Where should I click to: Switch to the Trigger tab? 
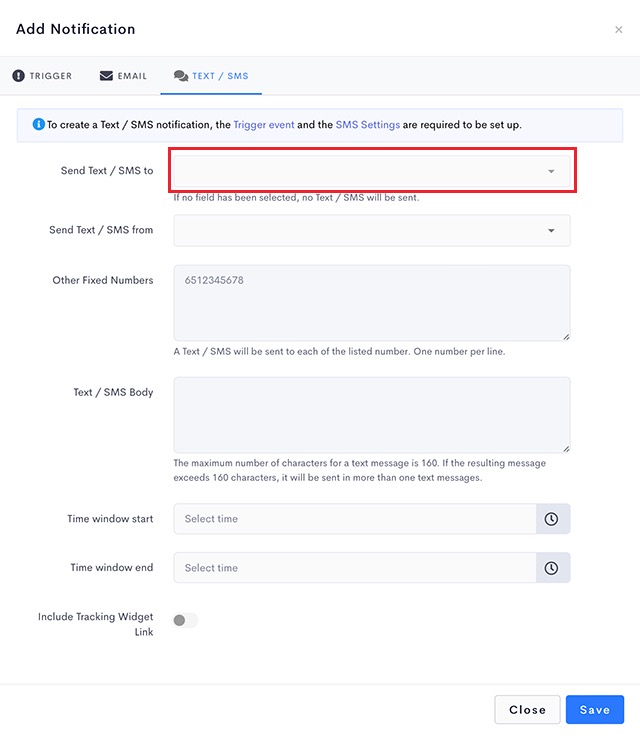[x=42, y=76]
